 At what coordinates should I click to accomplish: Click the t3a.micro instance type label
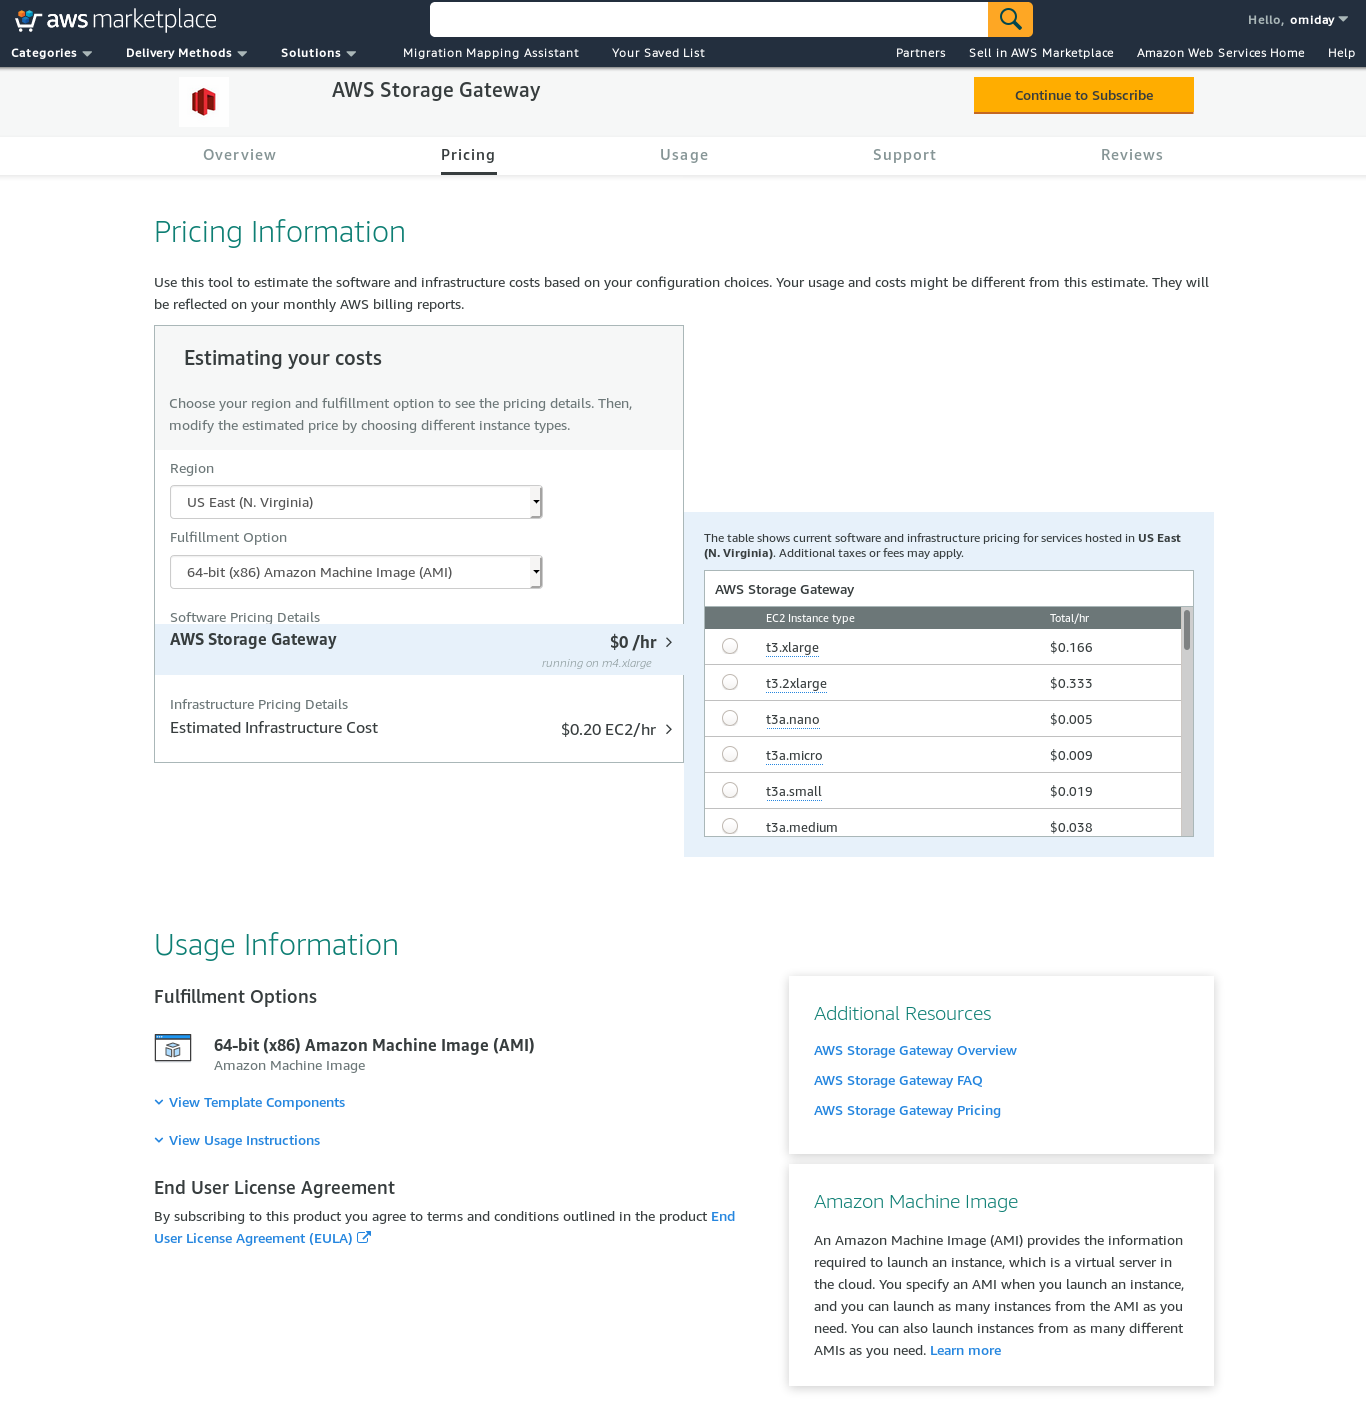(x=794, y=755)
